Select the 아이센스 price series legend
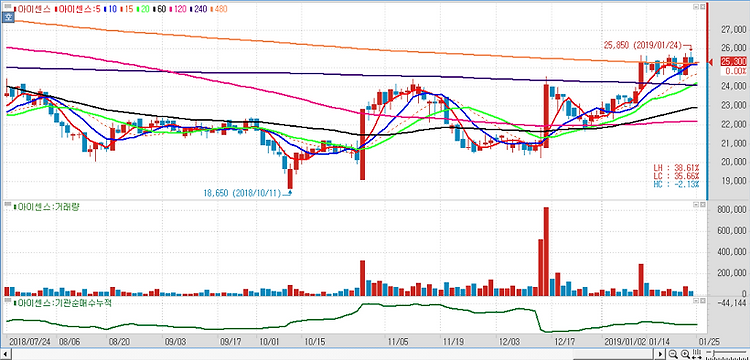Viewport: 750px width, 360px height. 33,9
